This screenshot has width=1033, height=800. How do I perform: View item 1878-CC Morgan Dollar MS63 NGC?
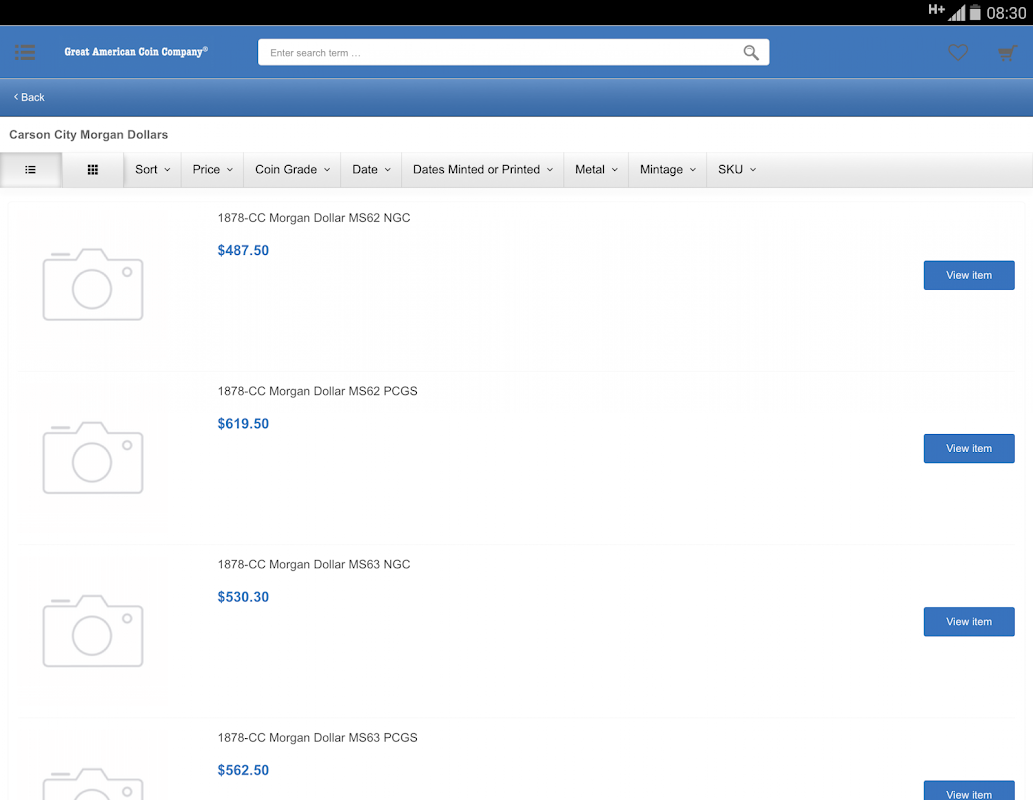(x=968, y=621)
